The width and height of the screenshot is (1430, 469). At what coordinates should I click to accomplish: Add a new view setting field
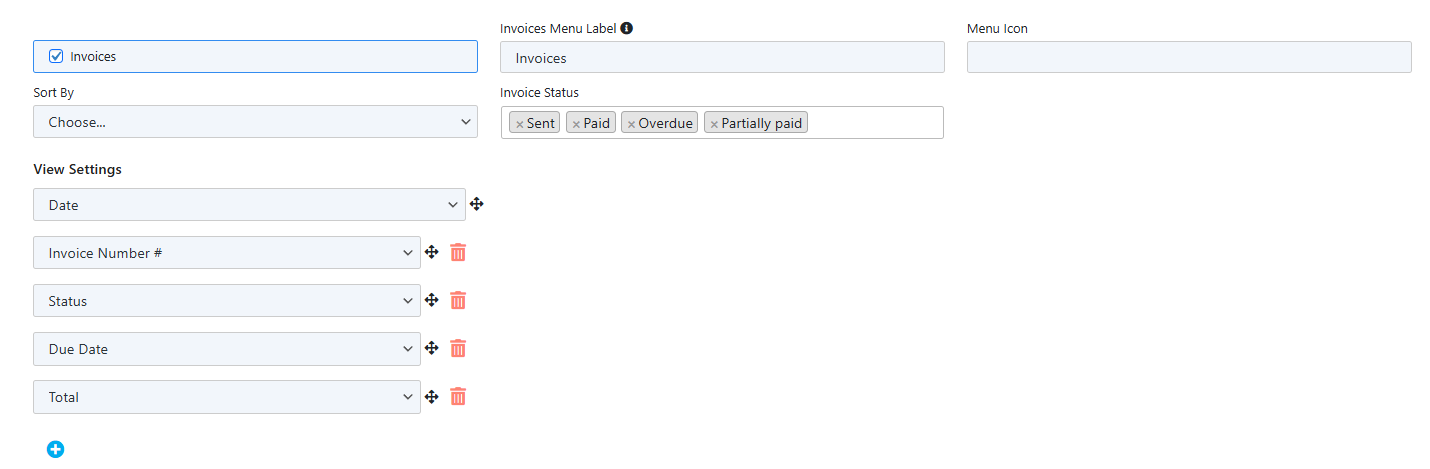coord(55,449)
